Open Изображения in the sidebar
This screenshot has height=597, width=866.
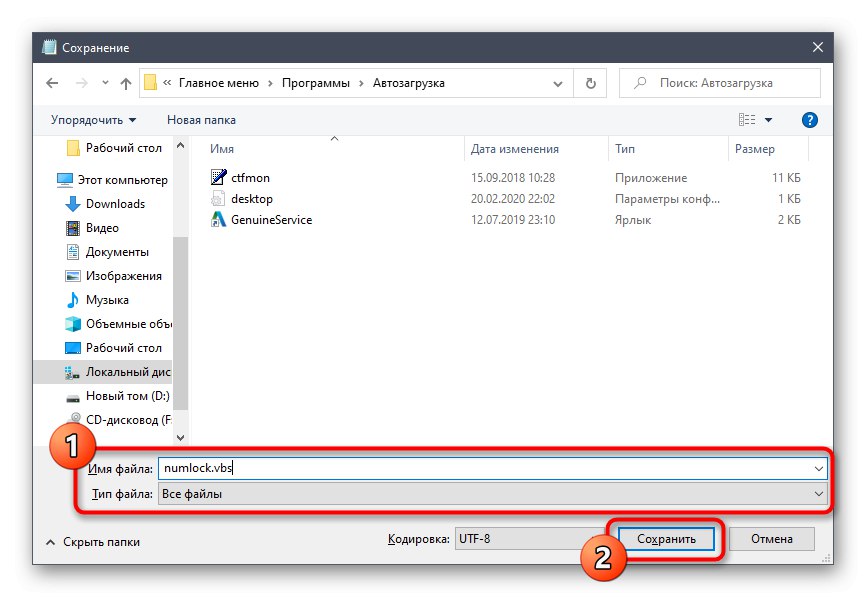[124, 276]
